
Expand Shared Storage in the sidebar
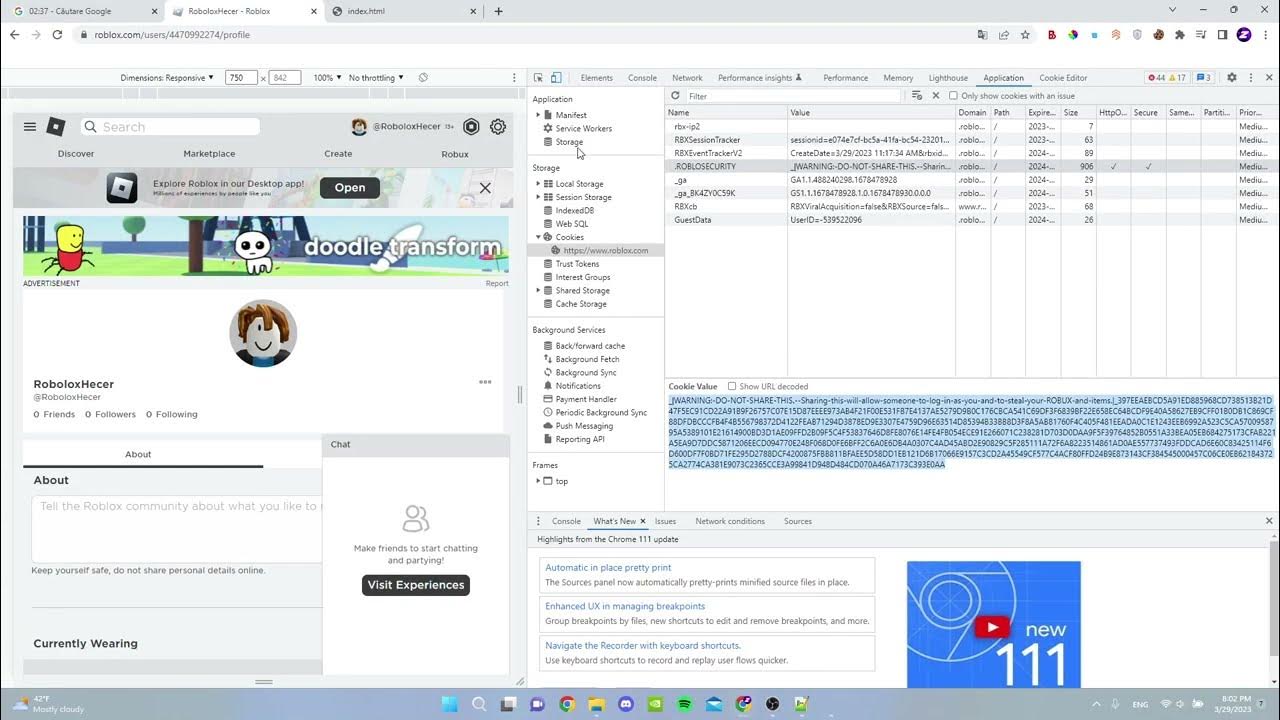538,291
